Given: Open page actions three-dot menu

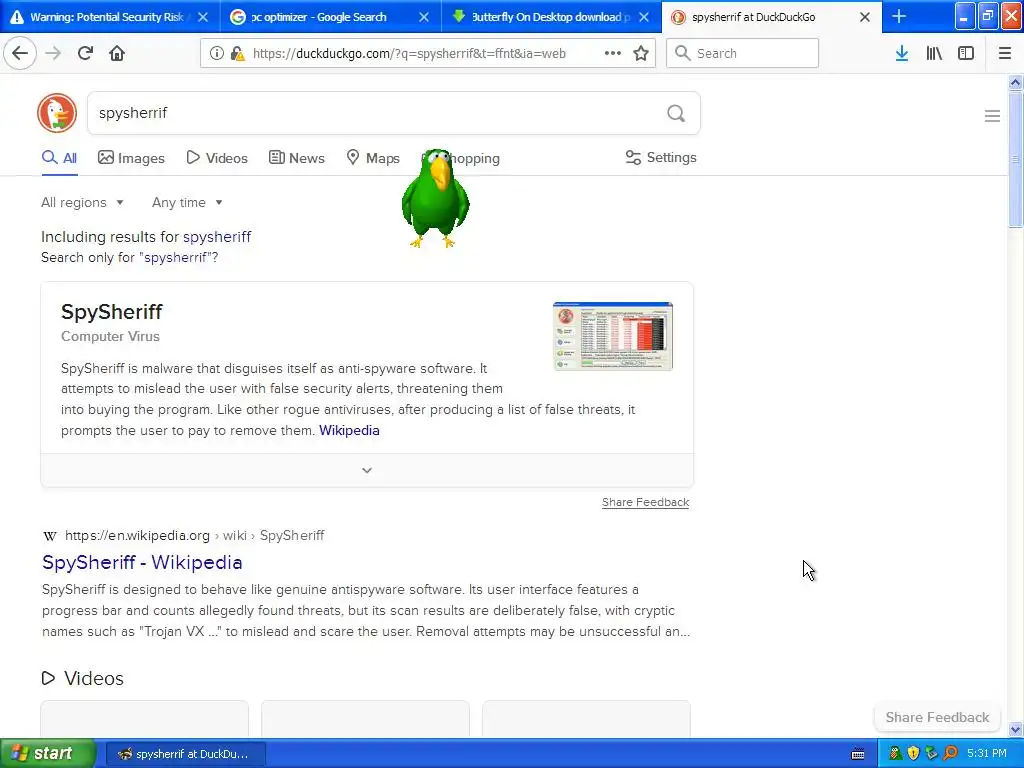Looking at the screenshot, I should point(613,53).
